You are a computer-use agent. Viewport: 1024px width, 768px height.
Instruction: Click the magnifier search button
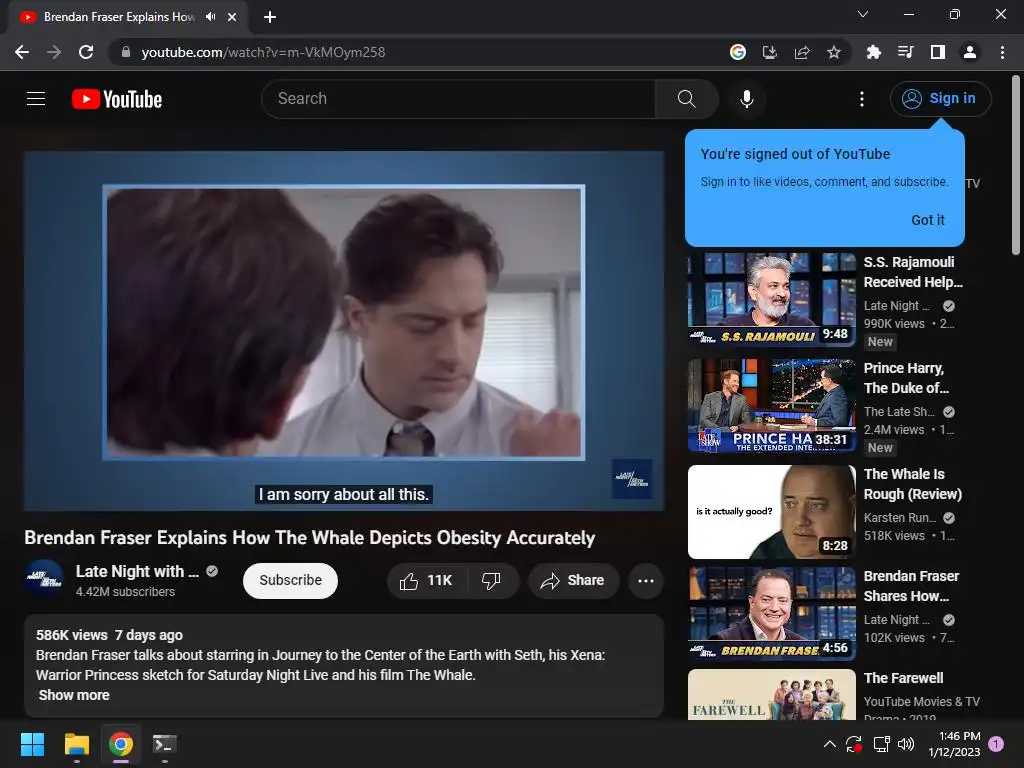(x=686, y=99)
